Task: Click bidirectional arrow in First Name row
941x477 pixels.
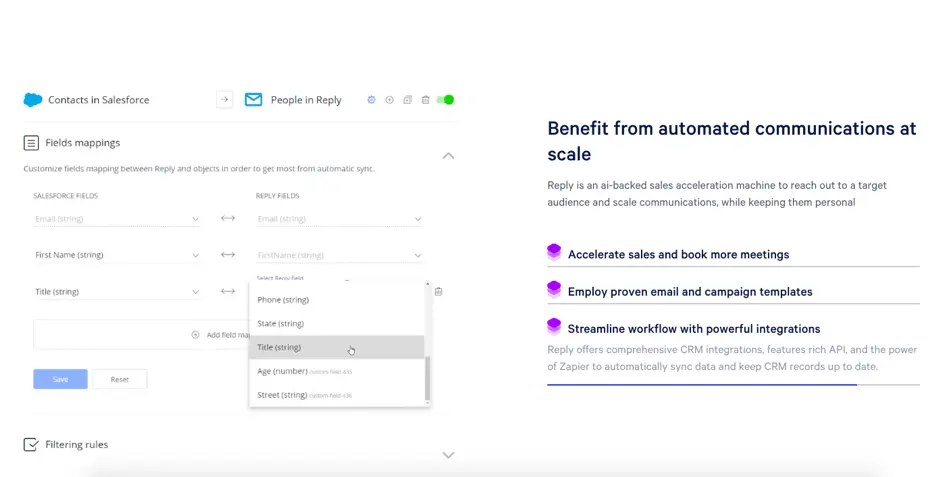Action: coord(228,255)
